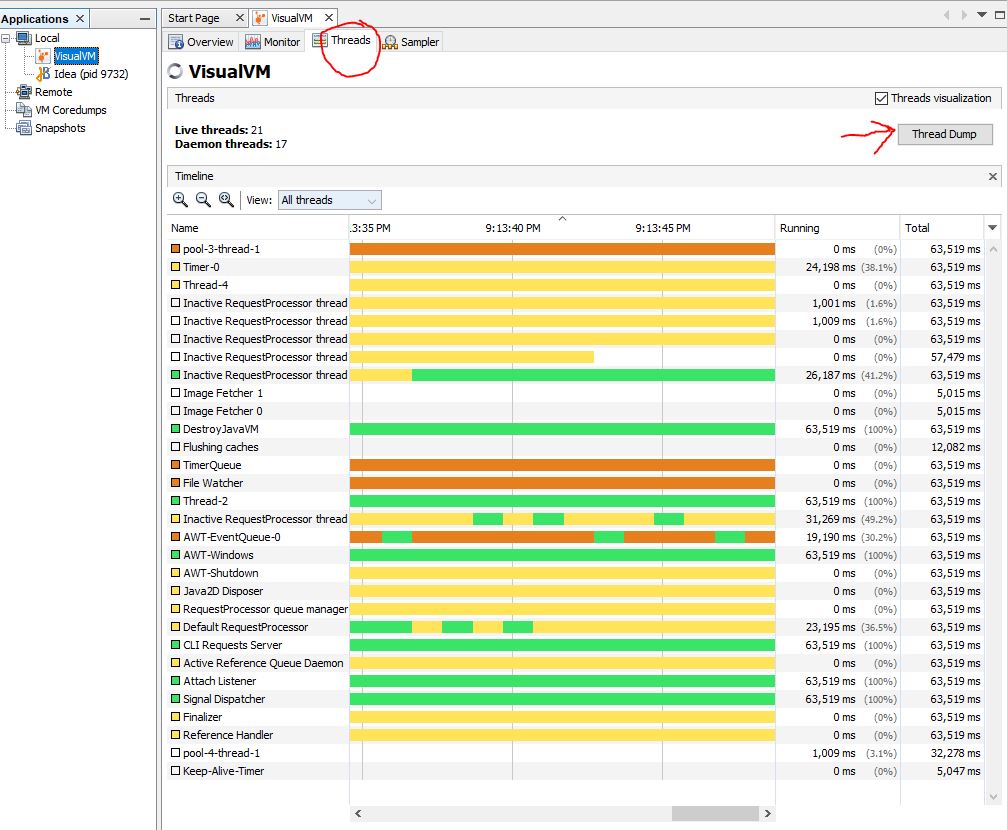The height and width of the screenshot is (830, 1007).
Task: Click left arrow of horizontal timeline scrollbar
Action: tap(358, 813)
